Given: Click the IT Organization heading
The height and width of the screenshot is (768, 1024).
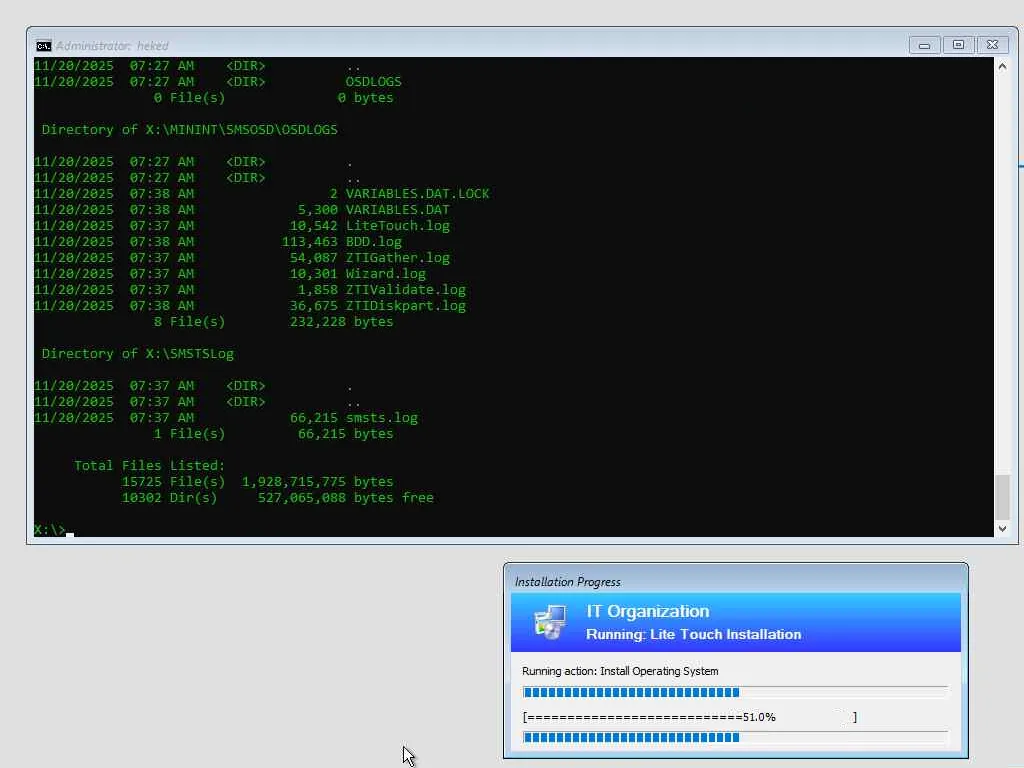Looking at the screenshot, I should click(647, 611).
